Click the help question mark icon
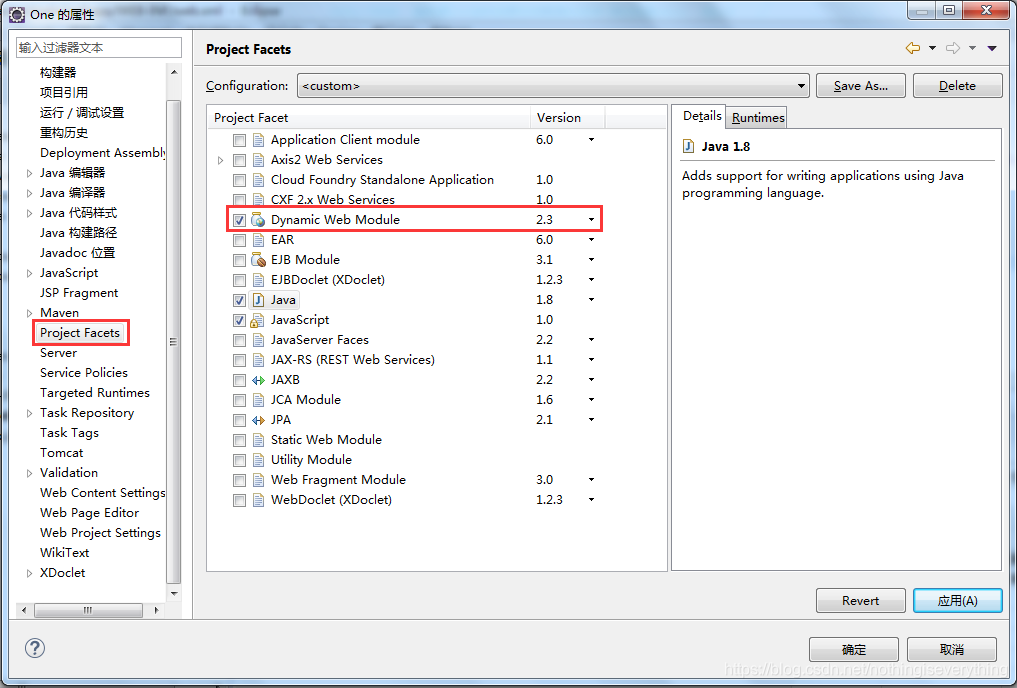1017x688 pixels. (x=34, y=648)
